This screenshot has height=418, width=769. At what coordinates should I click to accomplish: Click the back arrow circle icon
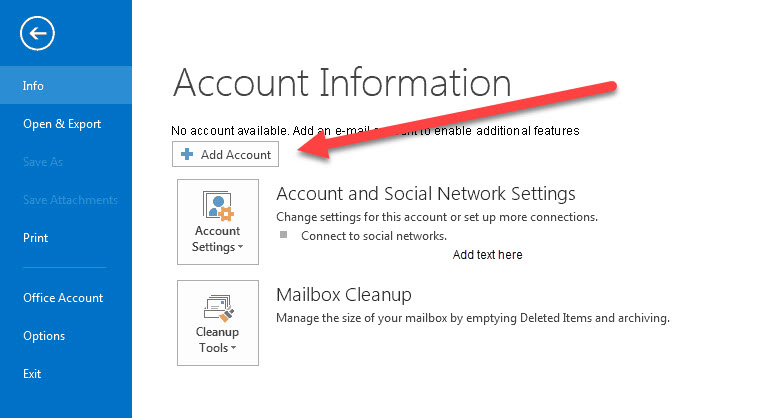[37, 33]
